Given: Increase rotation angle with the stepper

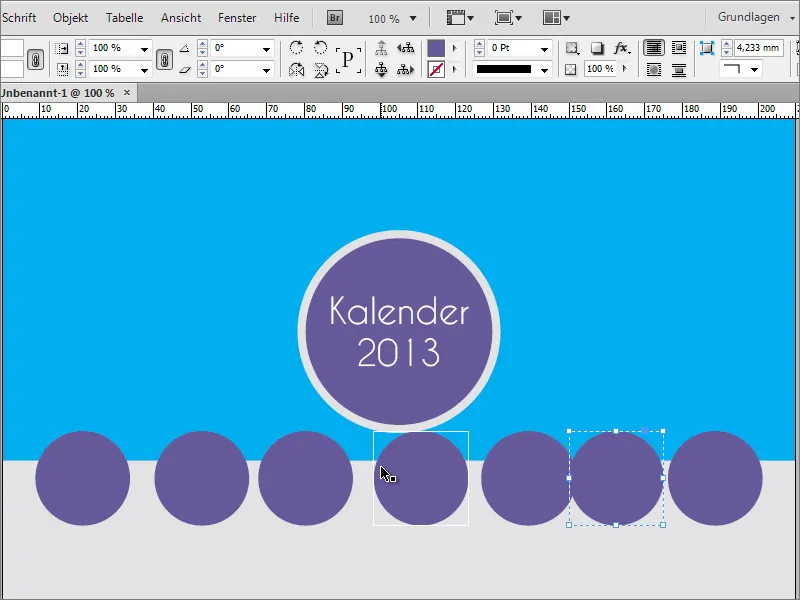Looking at the screenshot, I should tap(203, 44).
